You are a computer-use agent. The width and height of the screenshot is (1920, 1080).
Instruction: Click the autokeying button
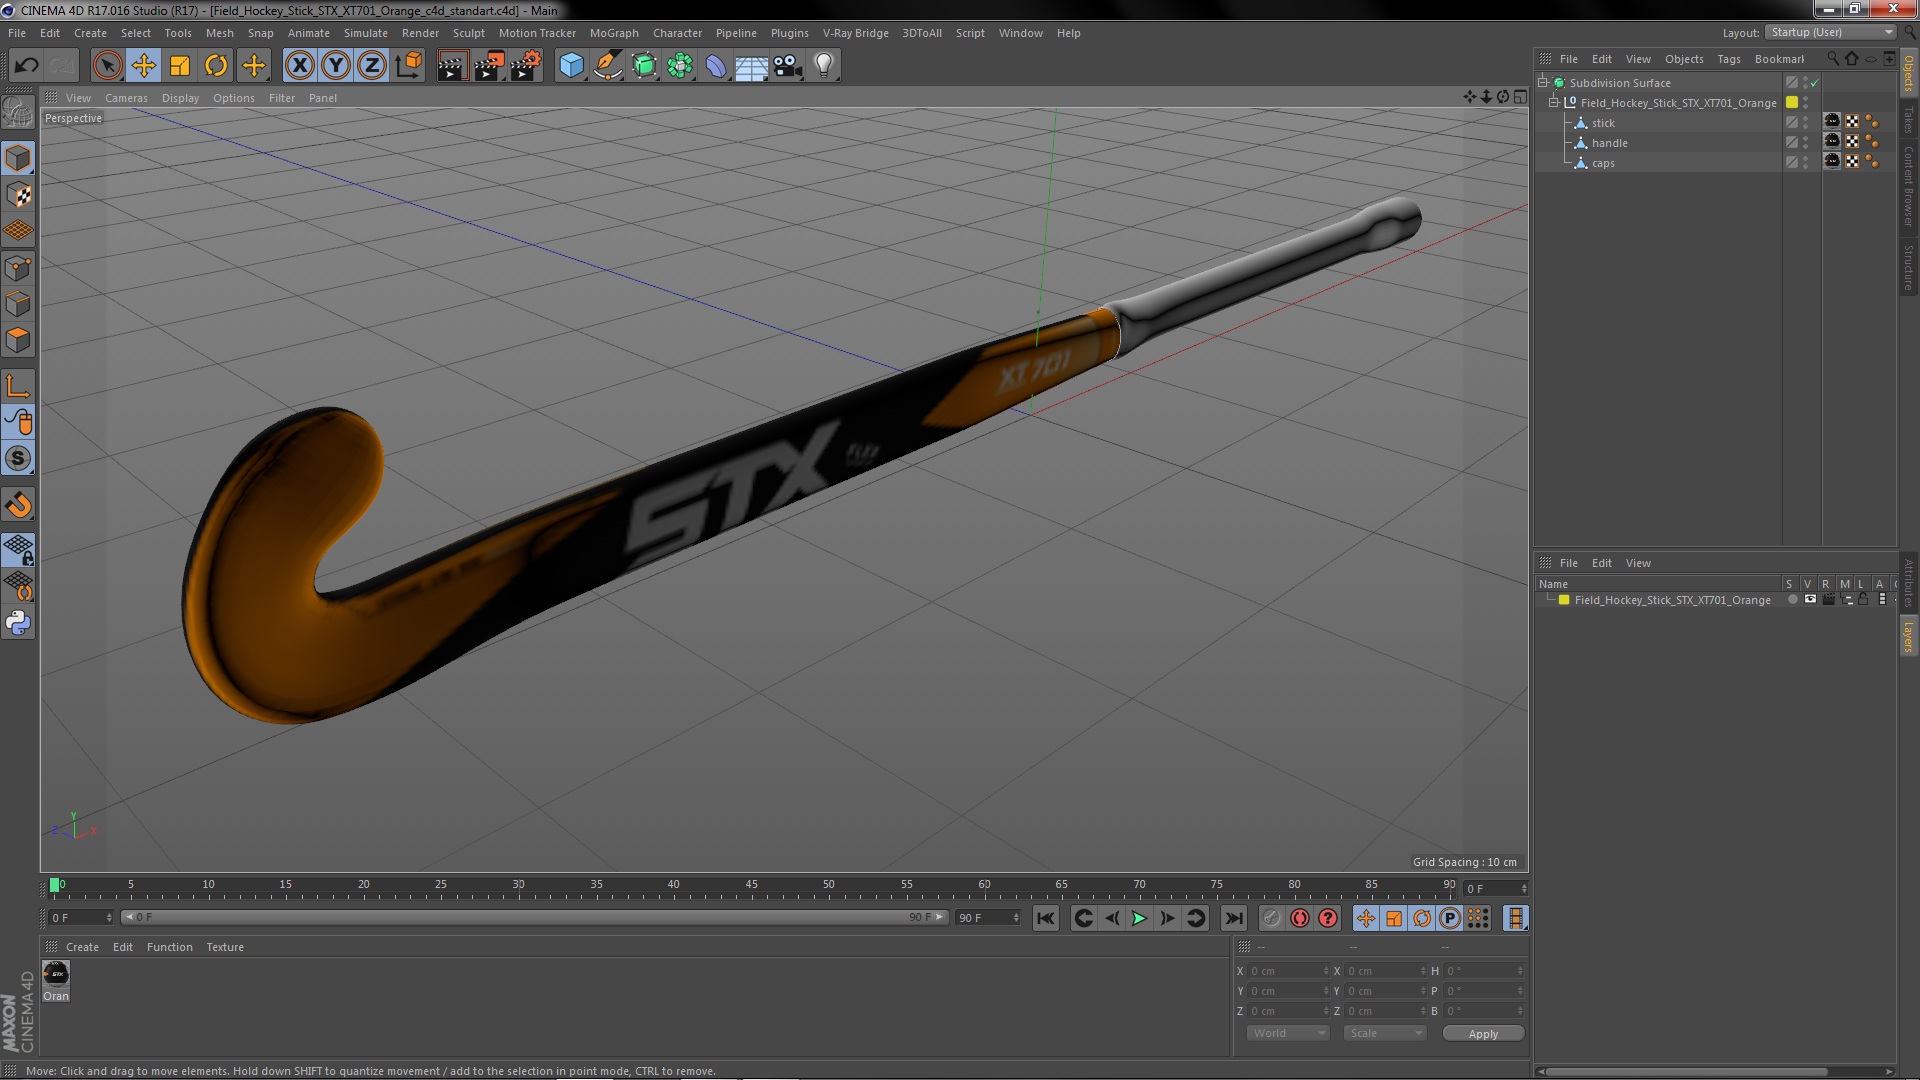click(x=1300, y=918)
